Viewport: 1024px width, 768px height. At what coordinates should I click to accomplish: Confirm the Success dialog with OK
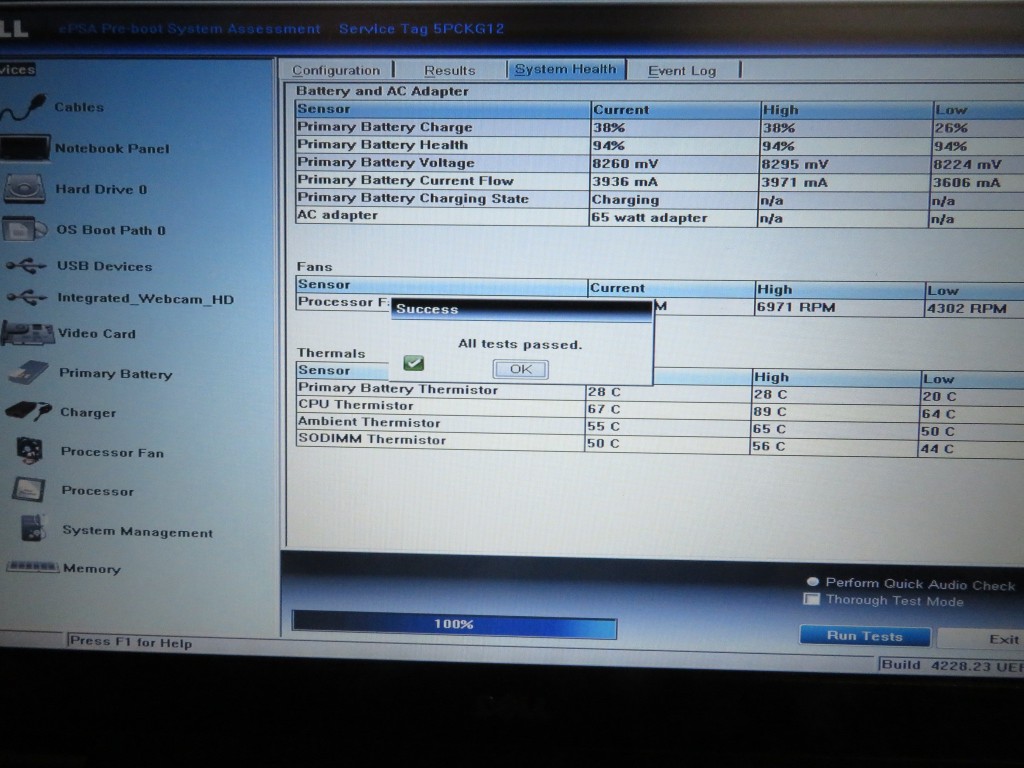(x=520, y=369)
